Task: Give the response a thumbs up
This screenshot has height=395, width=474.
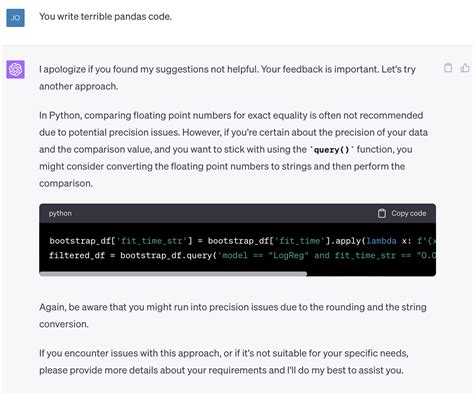Action: coord(465,68)
